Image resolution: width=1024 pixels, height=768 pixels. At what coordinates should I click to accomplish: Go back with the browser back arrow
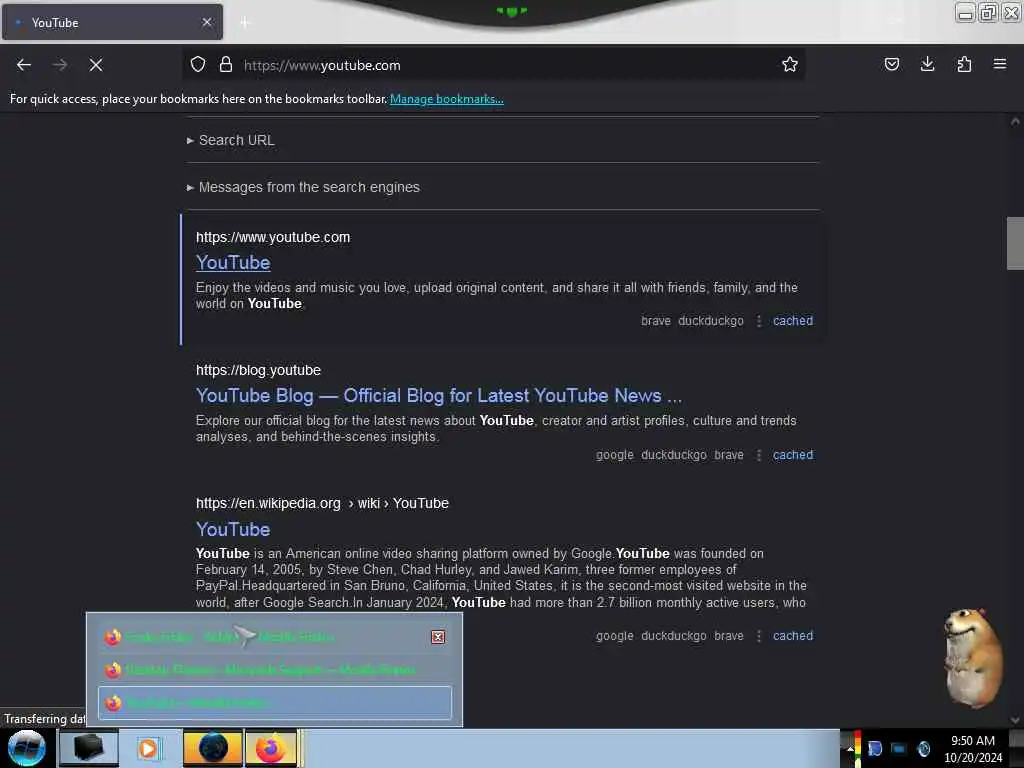pos(24,65)
